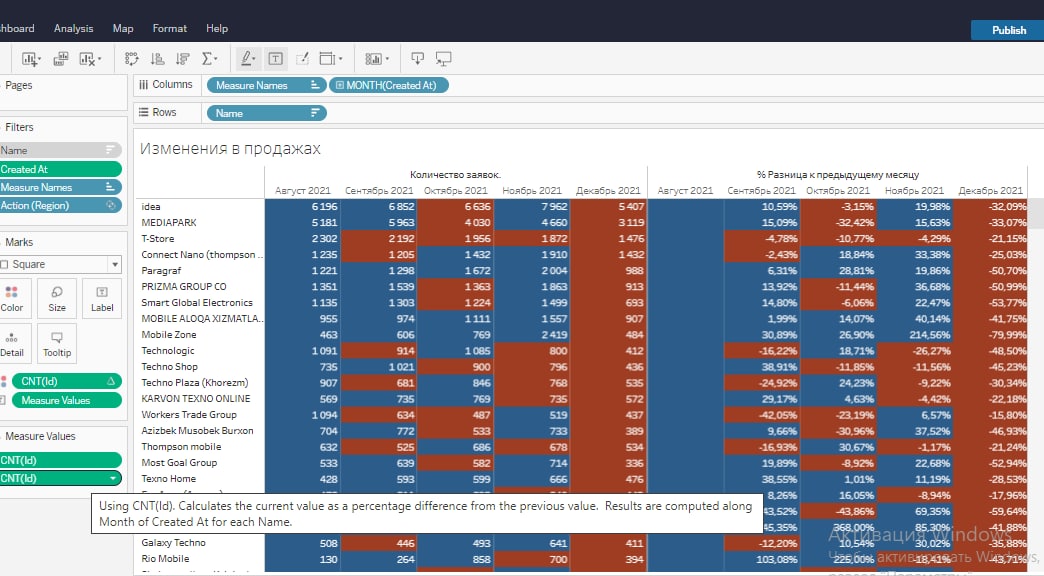Select the KARVON TEXNO ONLINE row label
This screenshot has height=576, width=1044.
click(196, 398)
